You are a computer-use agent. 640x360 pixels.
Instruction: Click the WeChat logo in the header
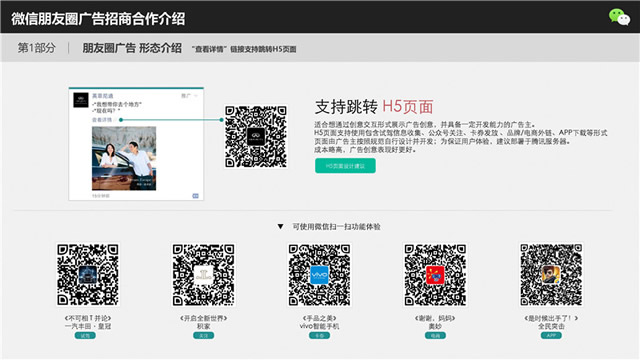(619, 17)
